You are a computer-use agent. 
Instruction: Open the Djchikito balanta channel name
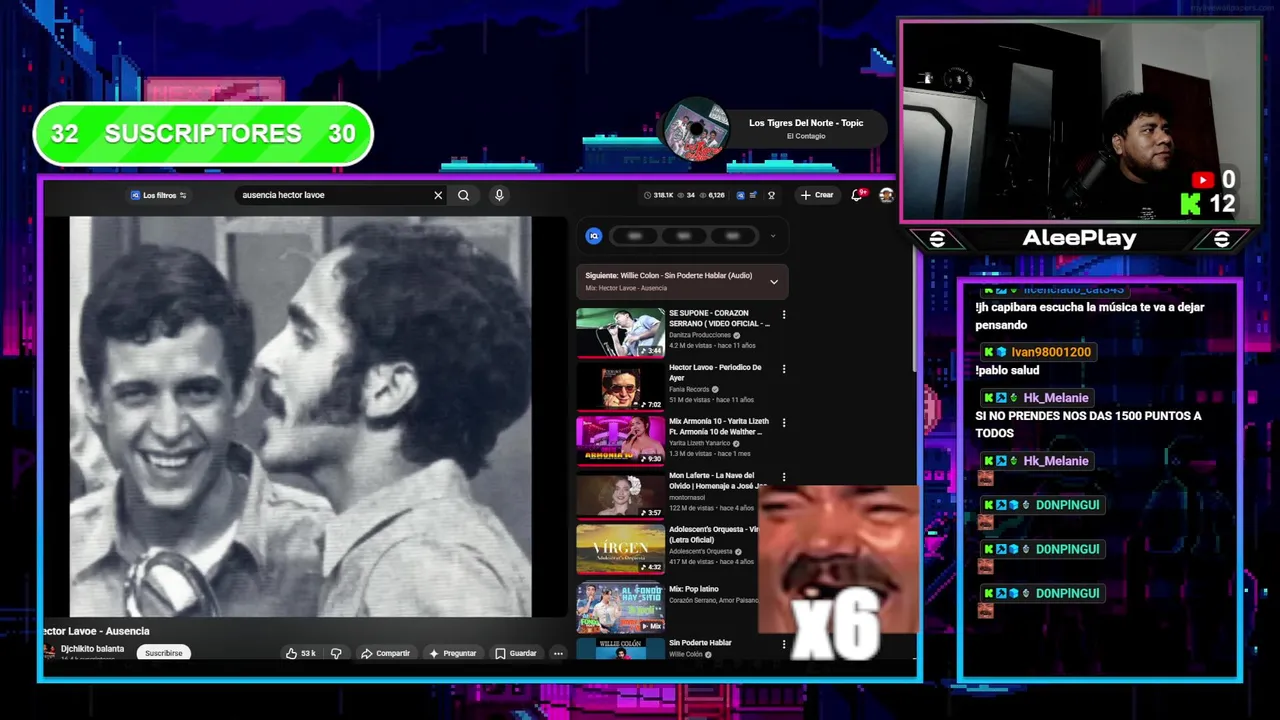(x=92, y=649)
